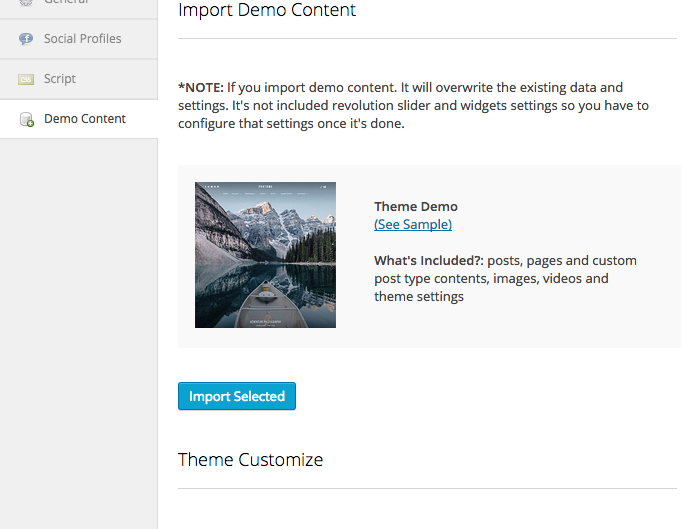Click the Theme Demo title text
The image size is (694, 529).
tap(416, 206)
